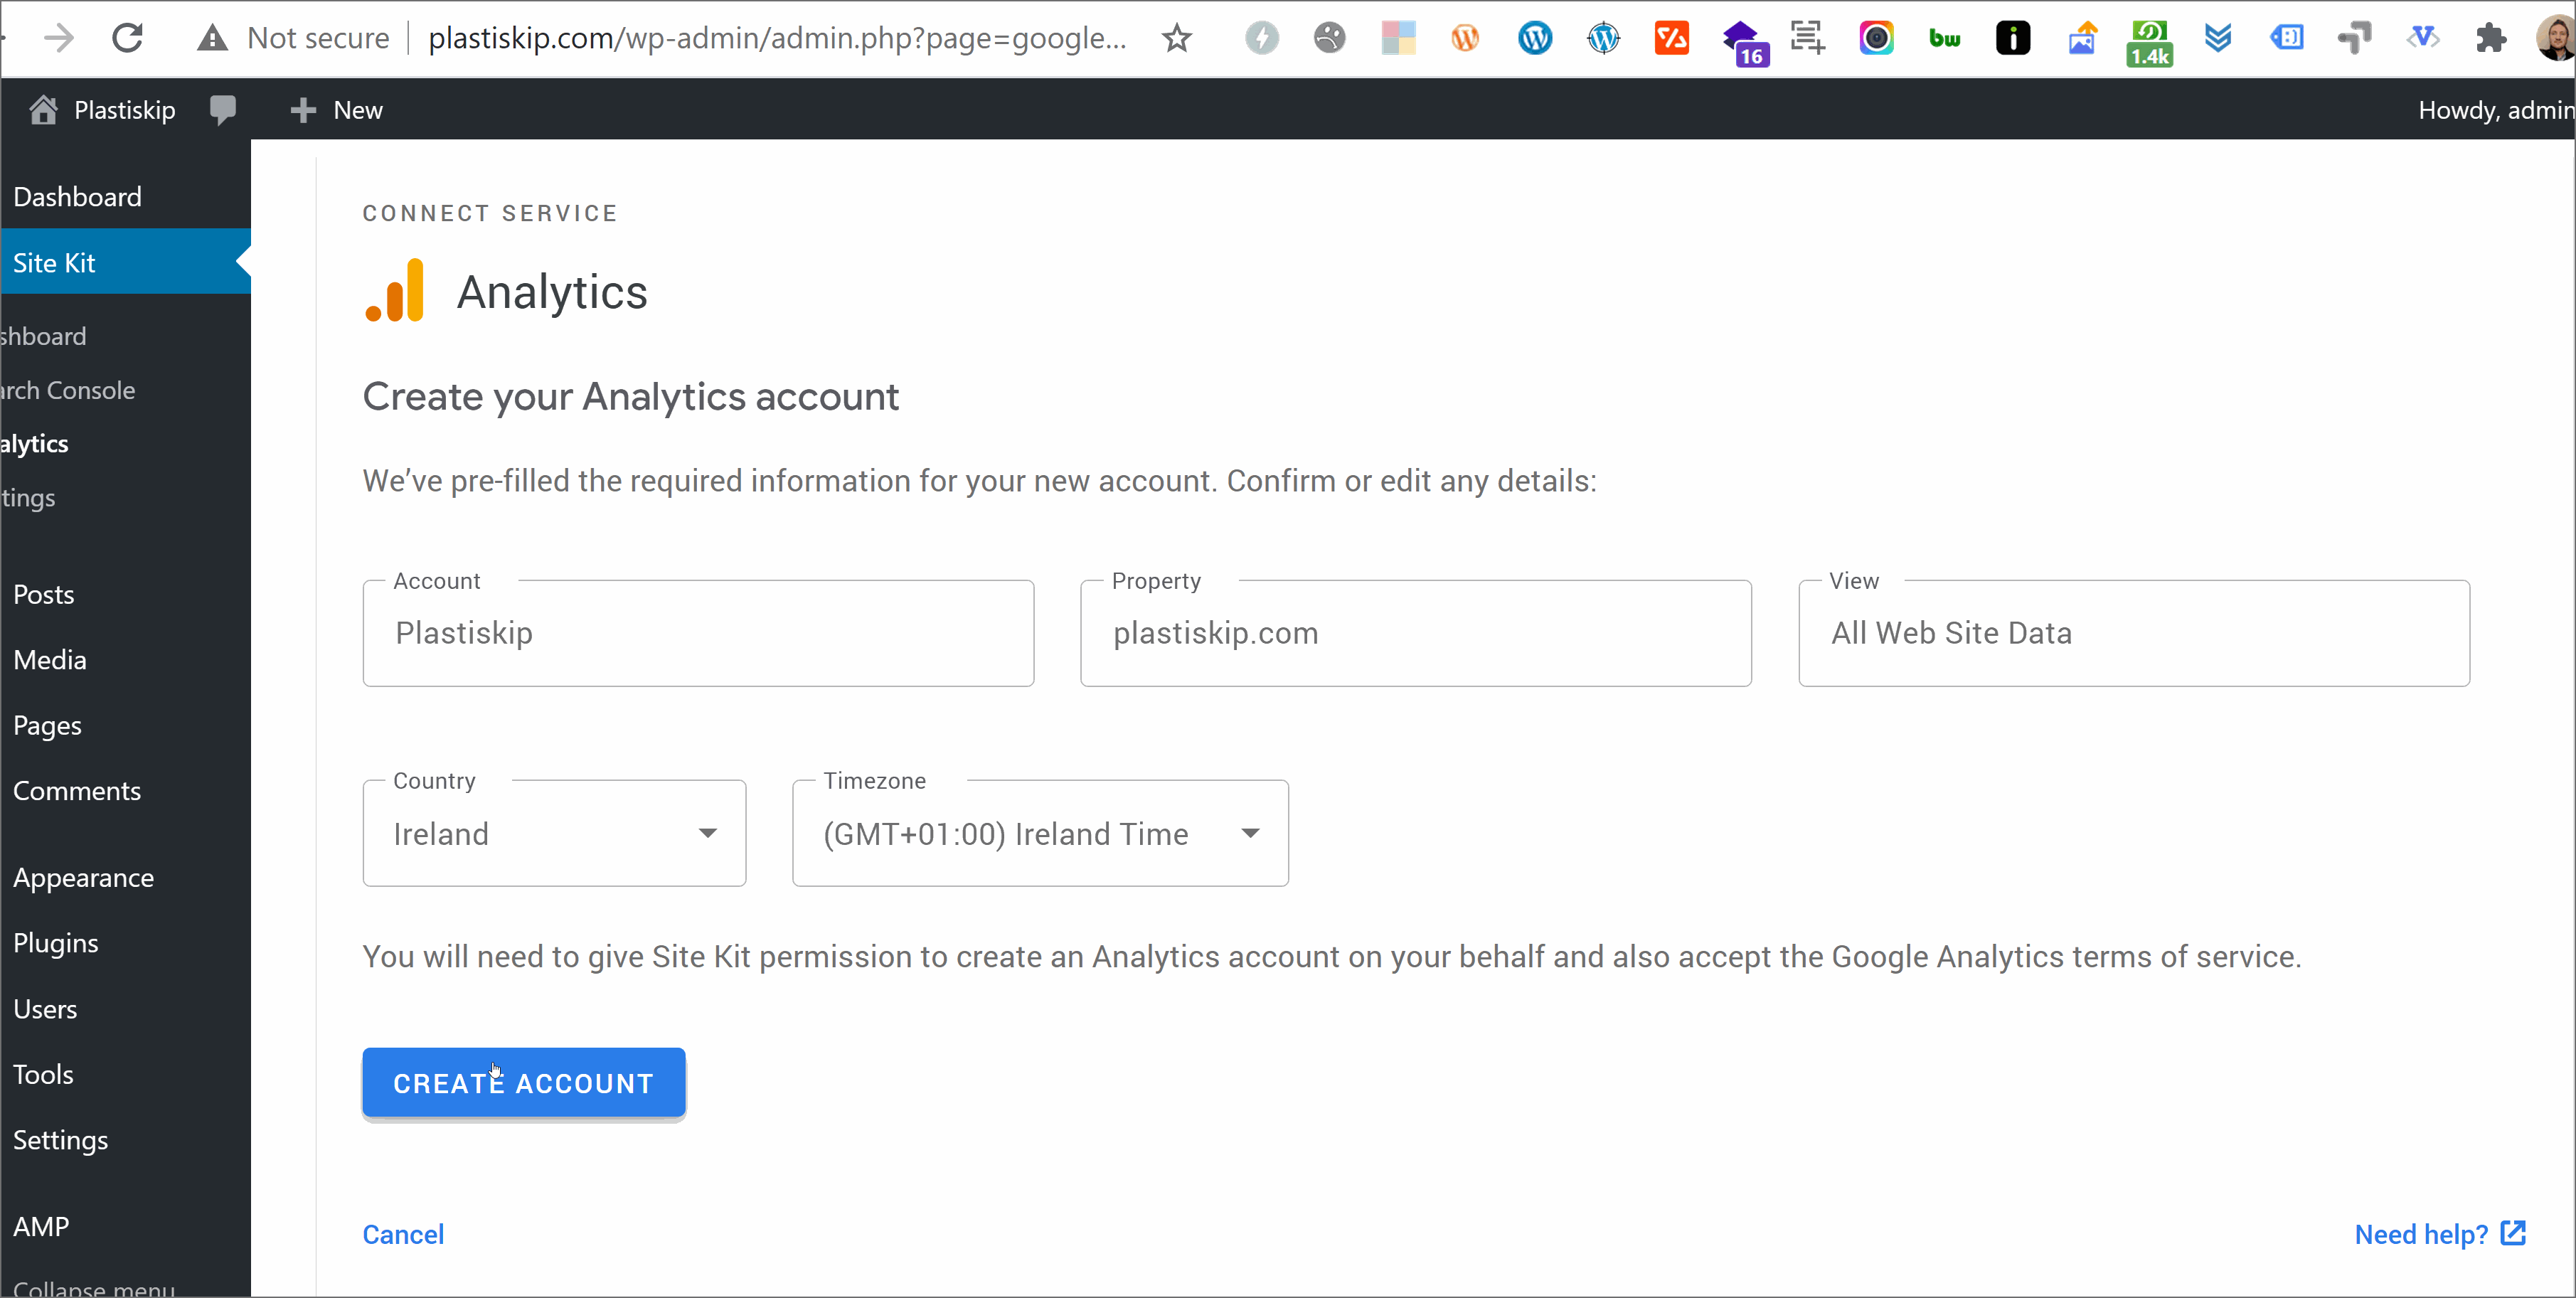Screen dimensions: 2576x1298
Task: Click the pastel four-square extension icon
Action: (x=1398, y=38)
